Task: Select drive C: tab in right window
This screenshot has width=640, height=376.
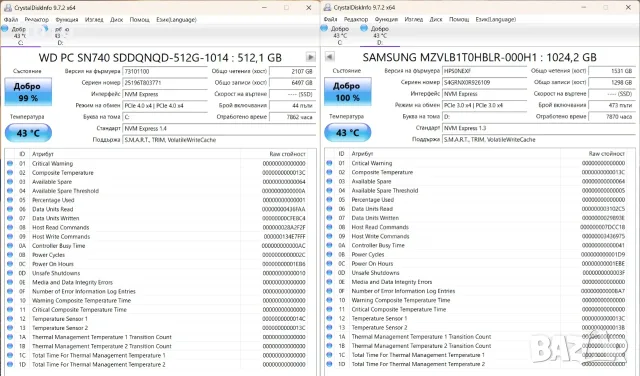Action: click(340, 35)
